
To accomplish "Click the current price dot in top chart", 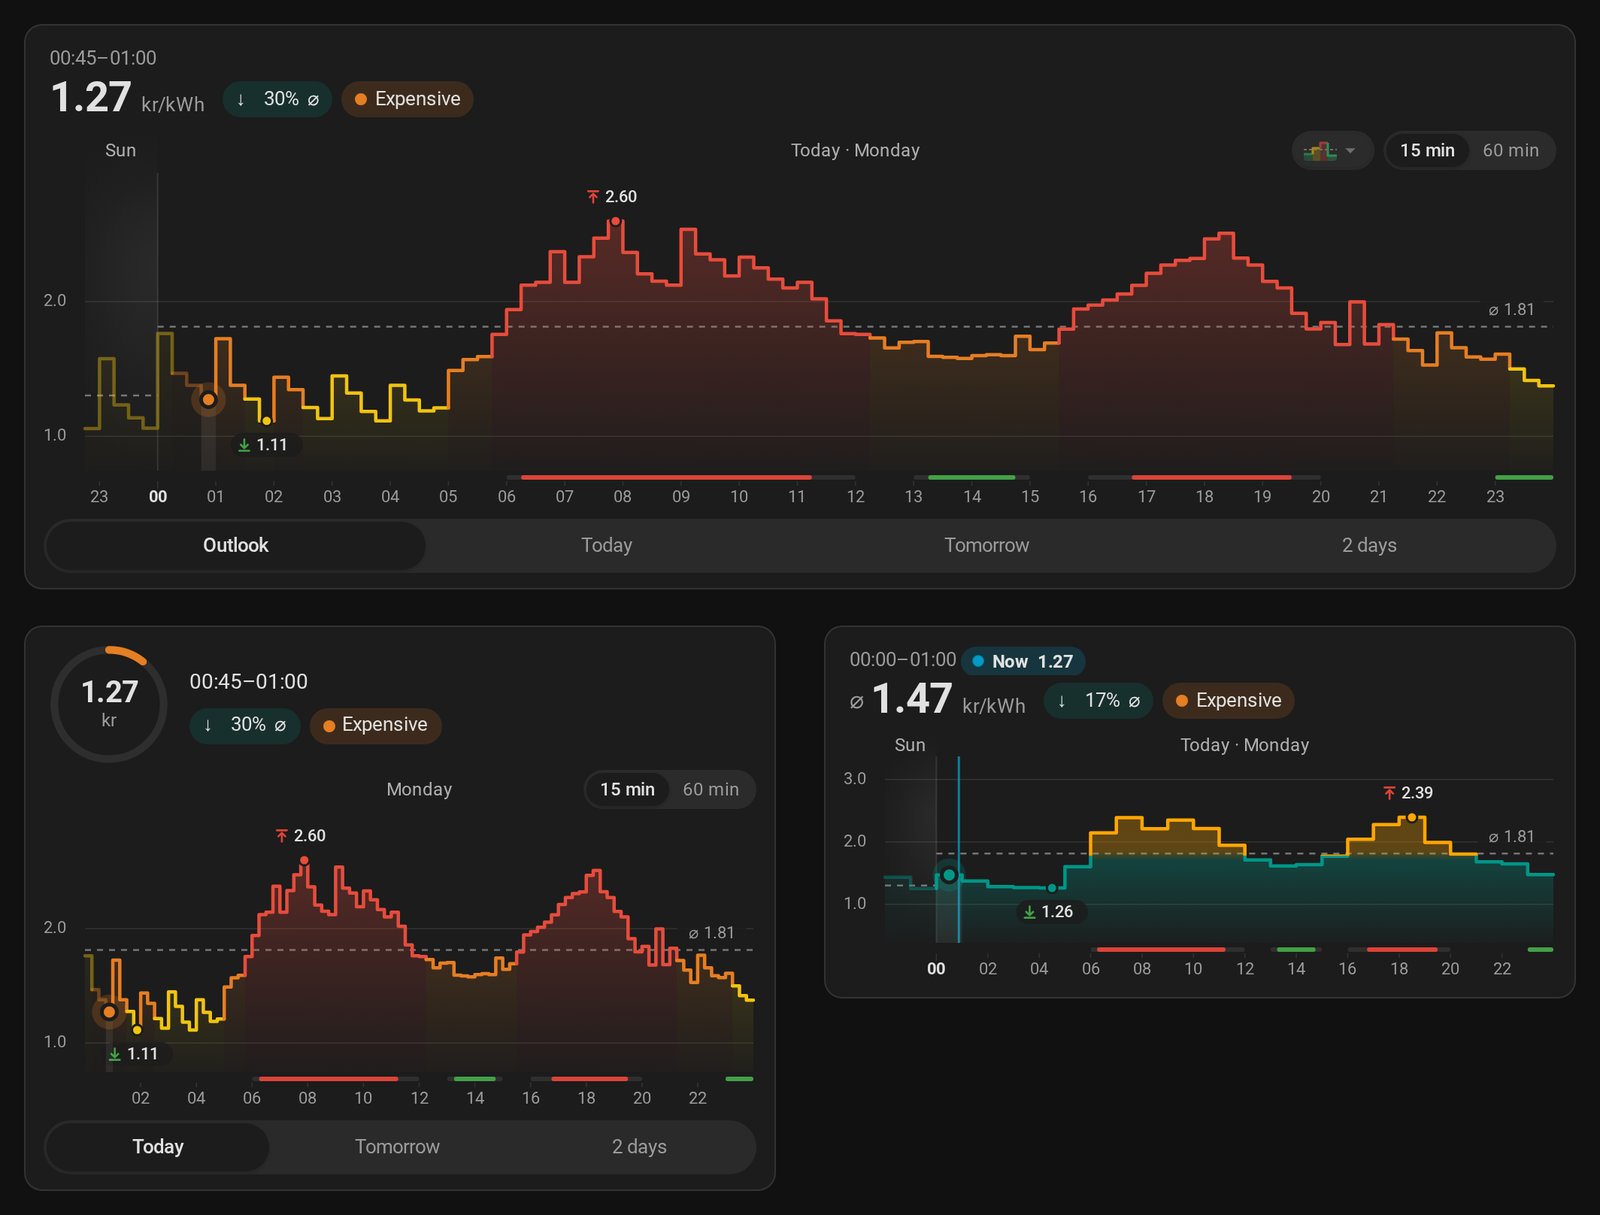I will click(208, 399).
